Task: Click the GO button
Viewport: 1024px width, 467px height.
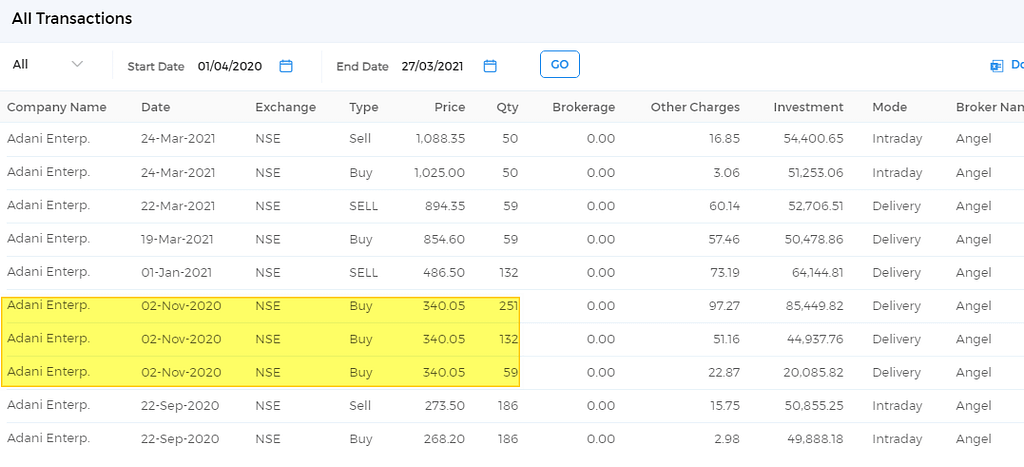Action: (x=560, y=64)
